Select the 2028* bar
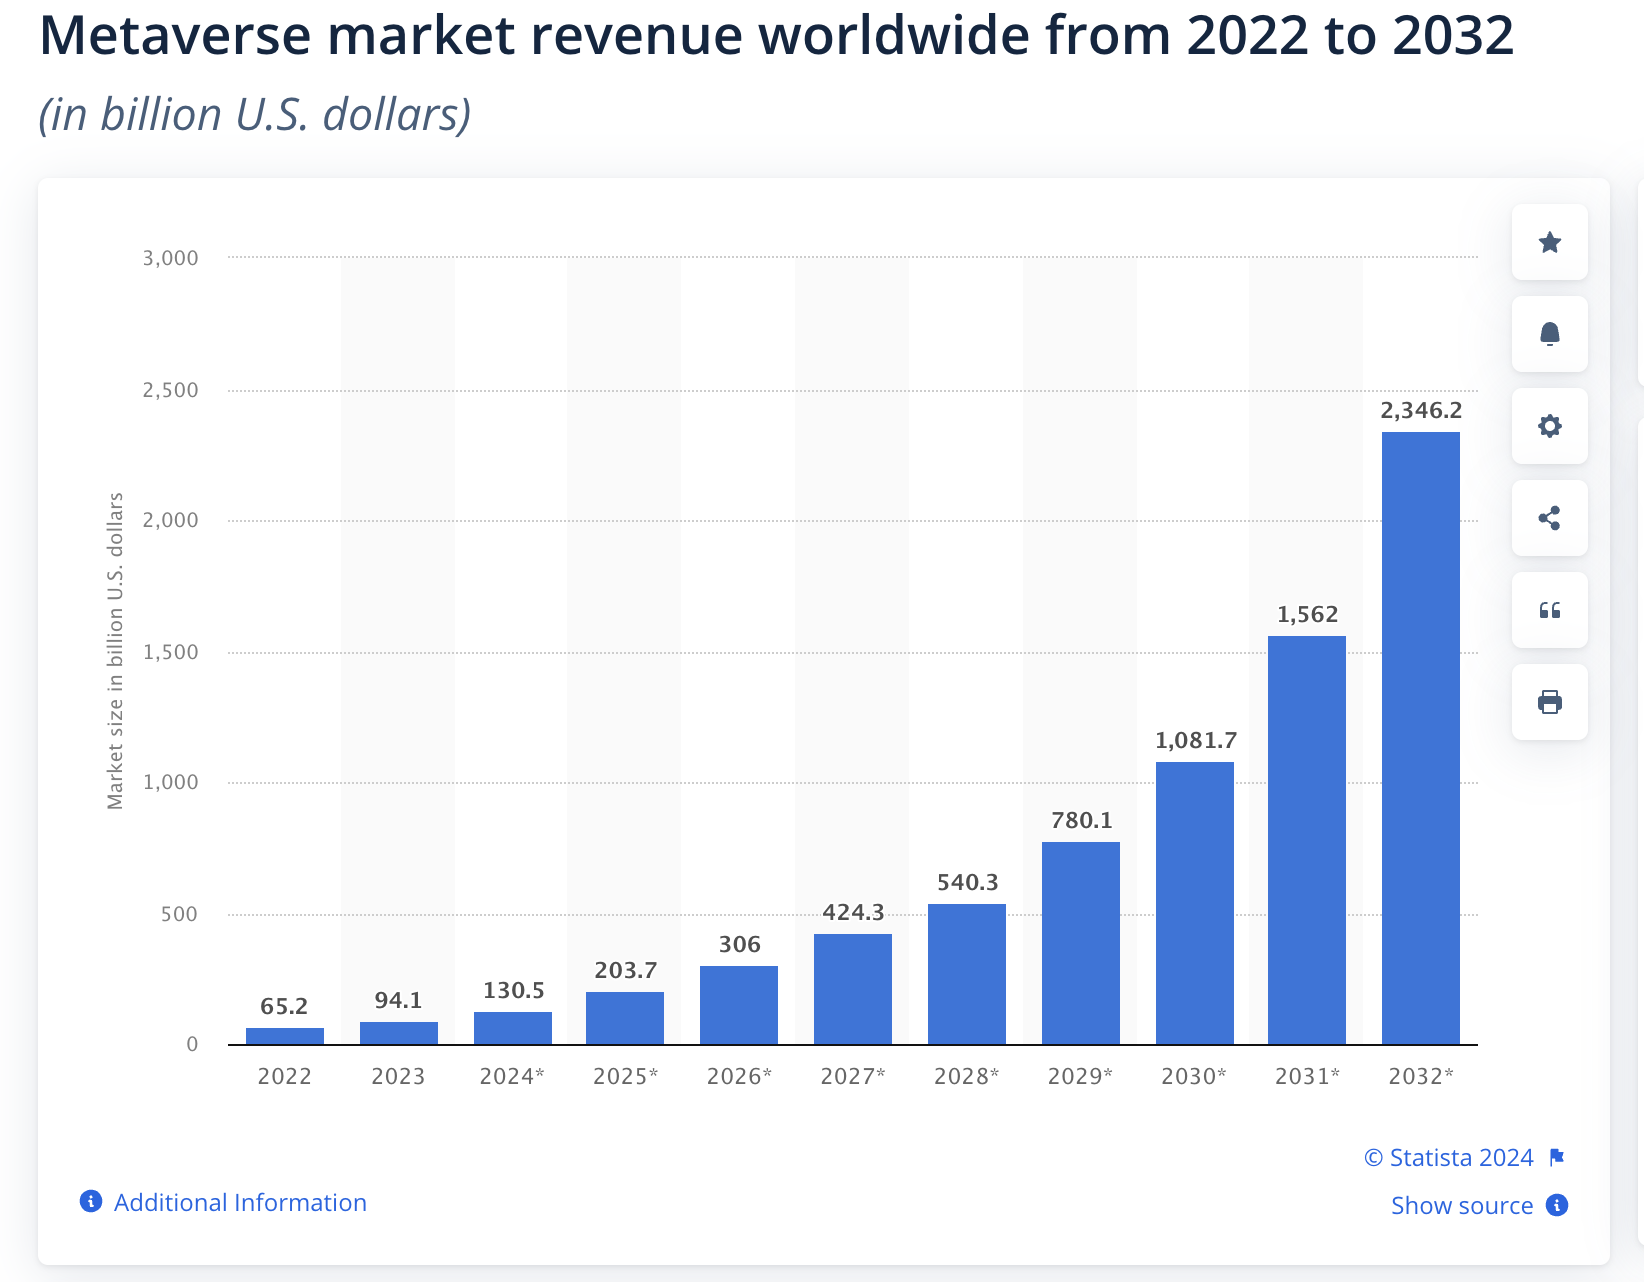Screen dimensions: 1644x1282 point(967,974)
